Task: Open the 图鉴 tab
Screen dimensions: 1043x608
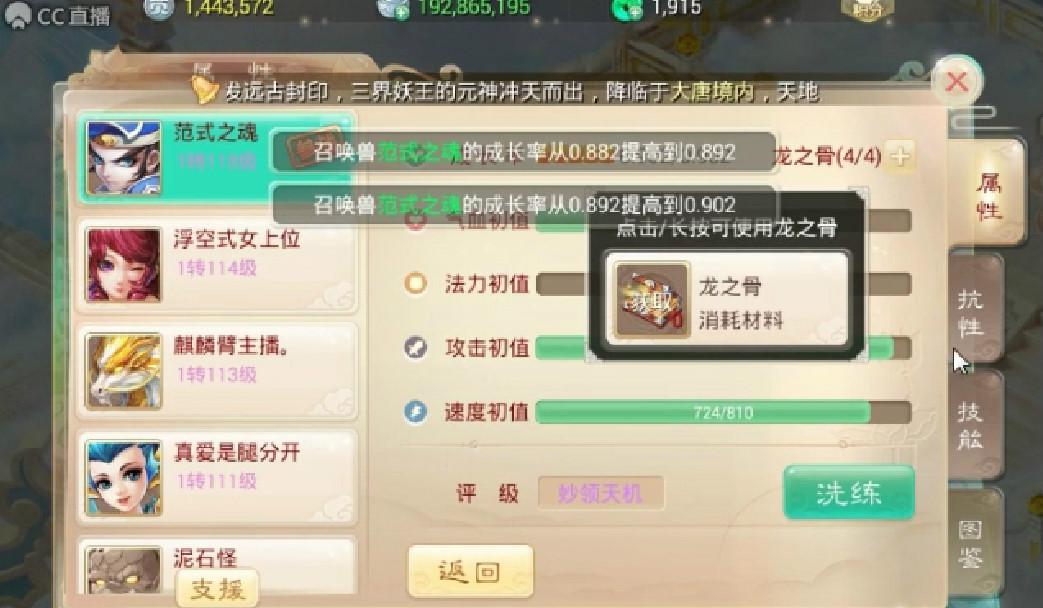Action: (974, 544)
